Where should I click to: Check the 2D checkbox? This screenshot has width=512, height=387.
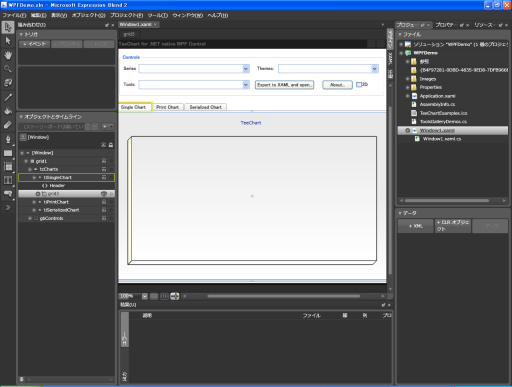(359, 84)
